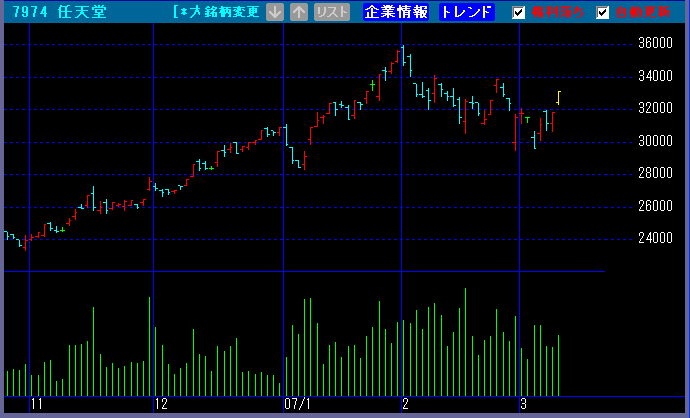Click the month 3 axis label

click(x=524, y=404)
